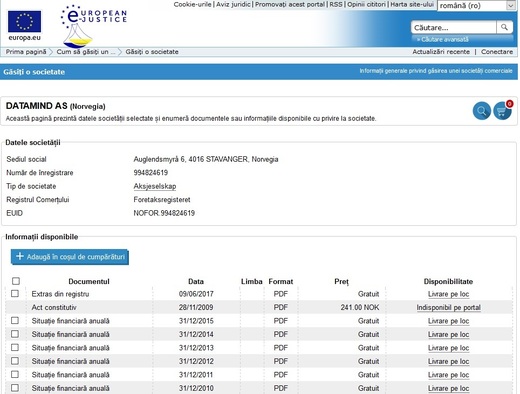The image size is (520, 394).
Task: Open Actualizări recente
Action: click(x=441, y=52)
